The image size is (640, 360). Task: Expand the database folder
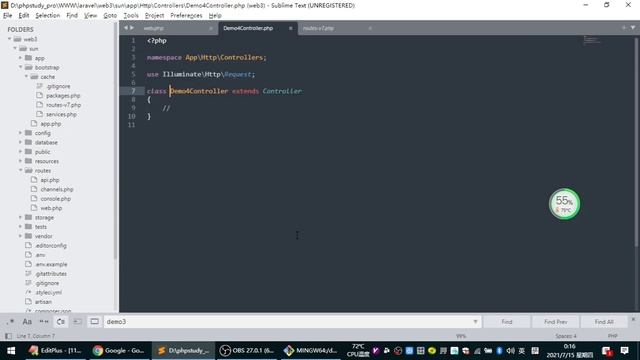click(20, 142)
